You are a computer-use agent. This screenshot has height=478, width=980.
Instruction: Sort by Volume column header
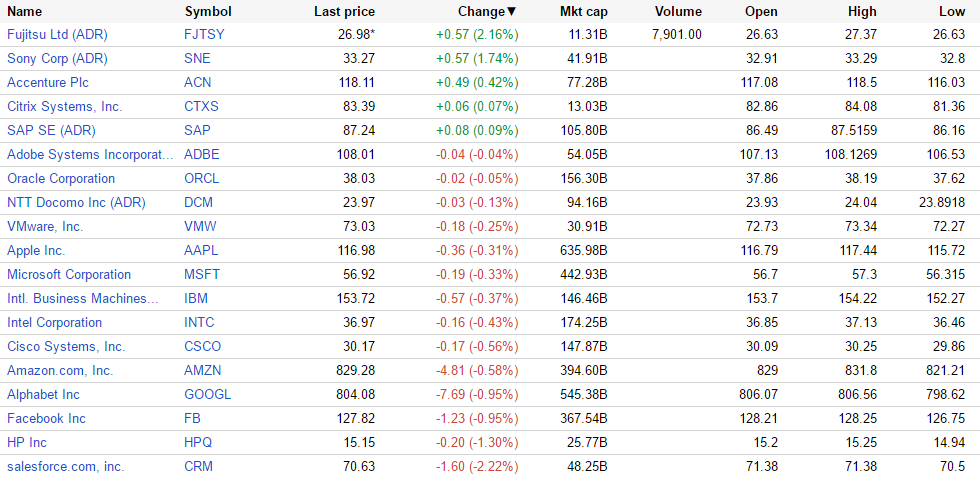[x=678, y=11]
